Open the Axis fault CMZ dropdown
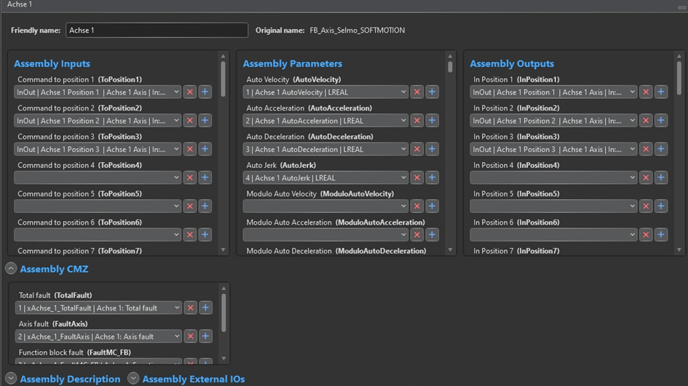The width and height of the screenshot is (688, 386). (98, 336)
